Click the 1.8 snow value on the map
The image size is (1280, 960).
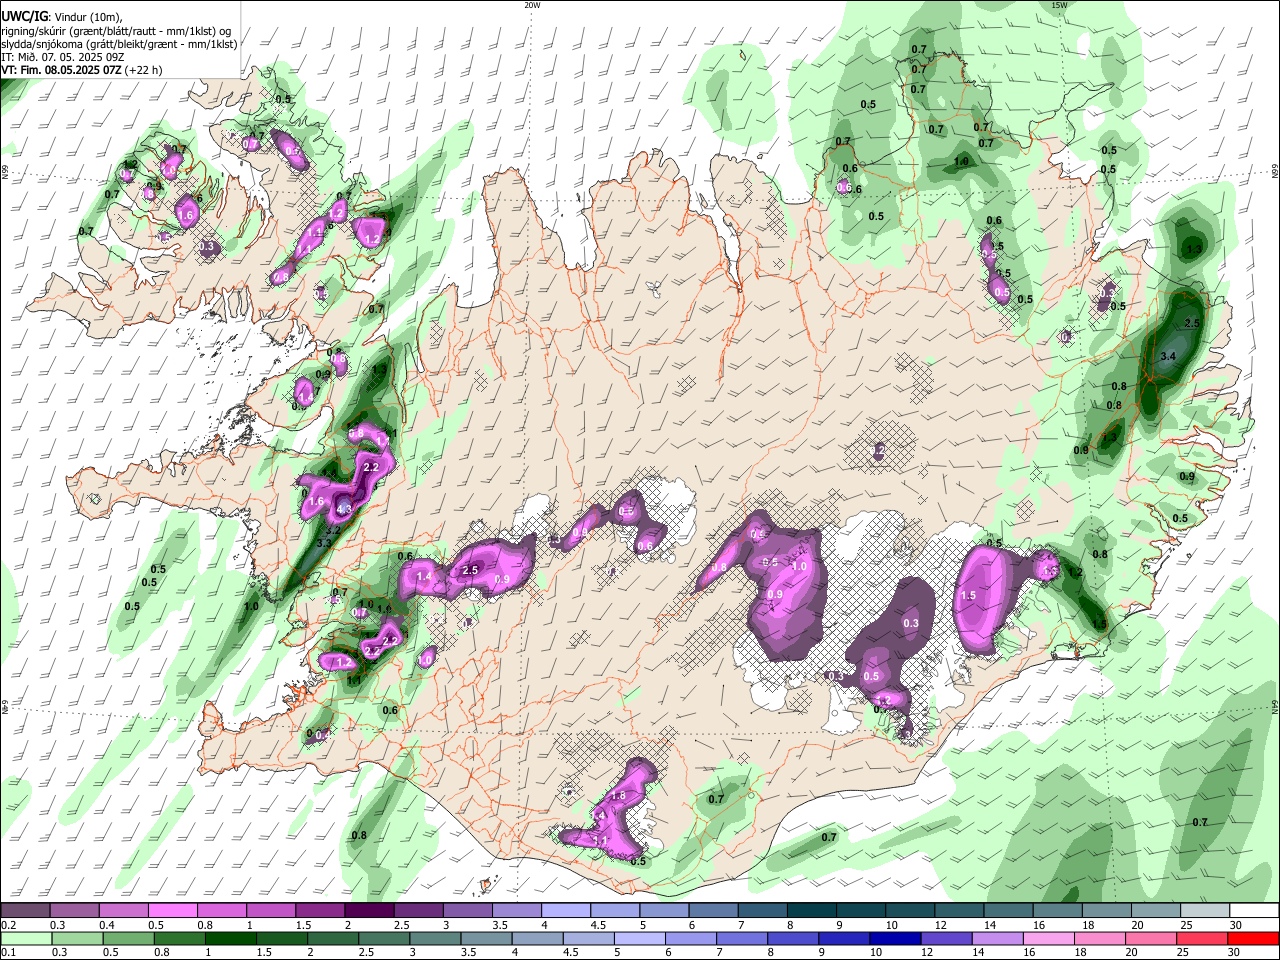click(618, 796)
